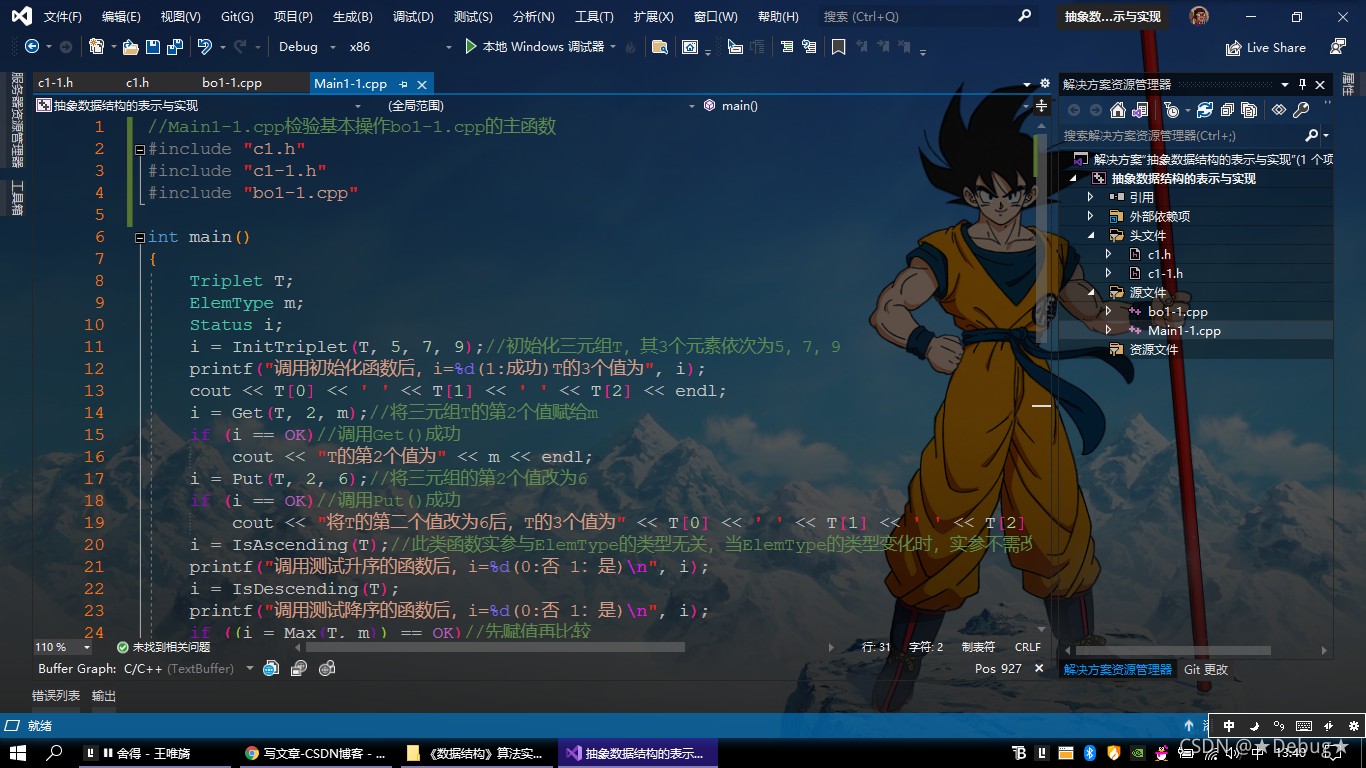Click the first Buffer Graph icon
This screenshot has width=1366, height=768.
click(271, 669)
